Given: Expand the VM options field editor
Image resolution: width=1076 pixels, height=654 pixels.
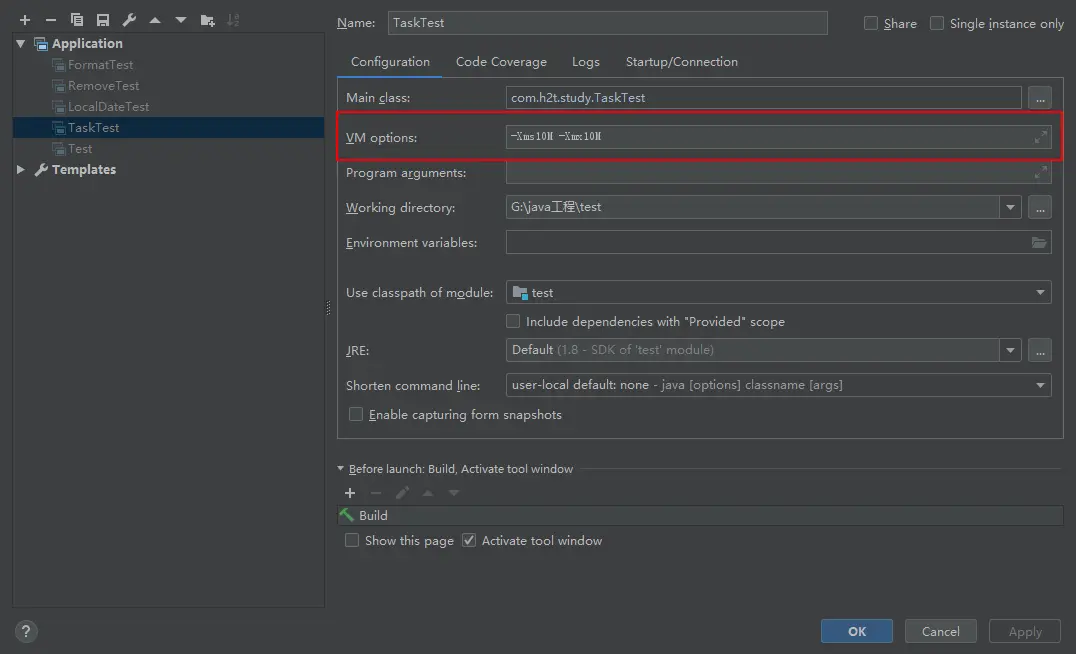Looking at the screenshot, I should tap(1040, 137).
